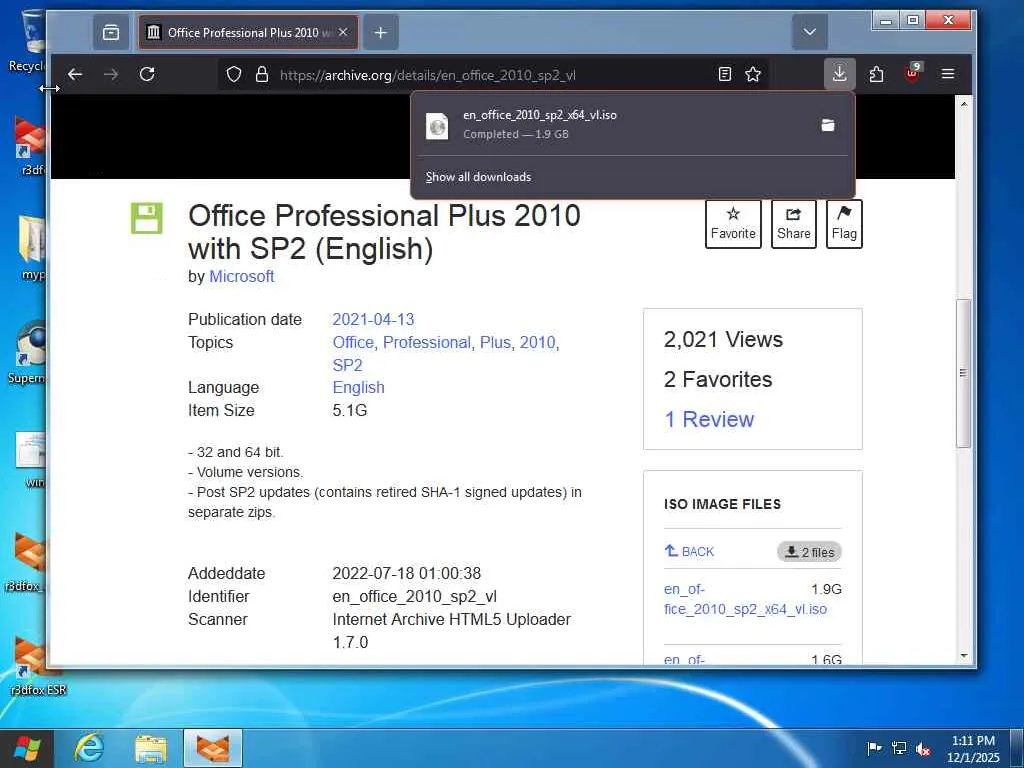
Task: Toggle reader view icon
Action: [725, 74]
